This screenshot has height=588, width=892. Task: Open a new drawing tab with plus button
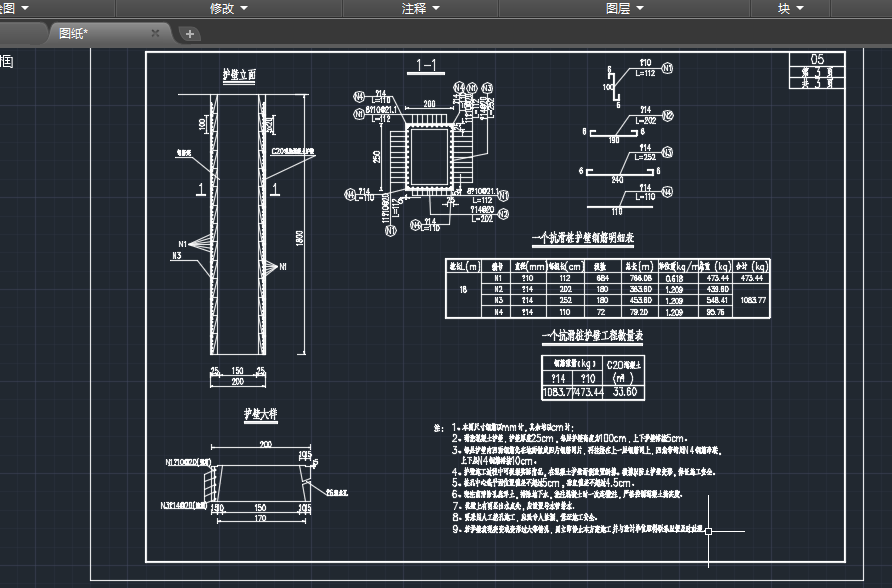pos(189,34)
